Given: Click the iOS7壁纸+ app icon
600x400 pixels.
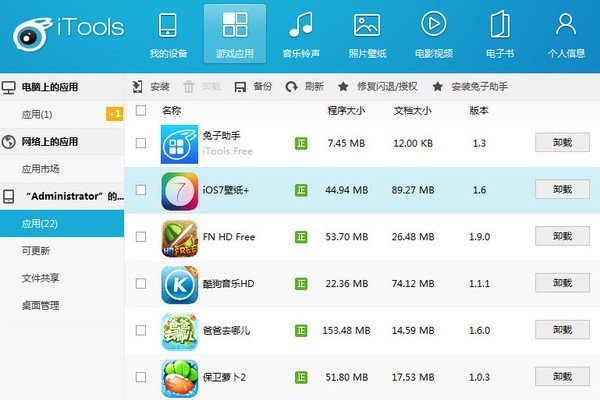Looking at the screenshot, I should [x=179, y=191].
